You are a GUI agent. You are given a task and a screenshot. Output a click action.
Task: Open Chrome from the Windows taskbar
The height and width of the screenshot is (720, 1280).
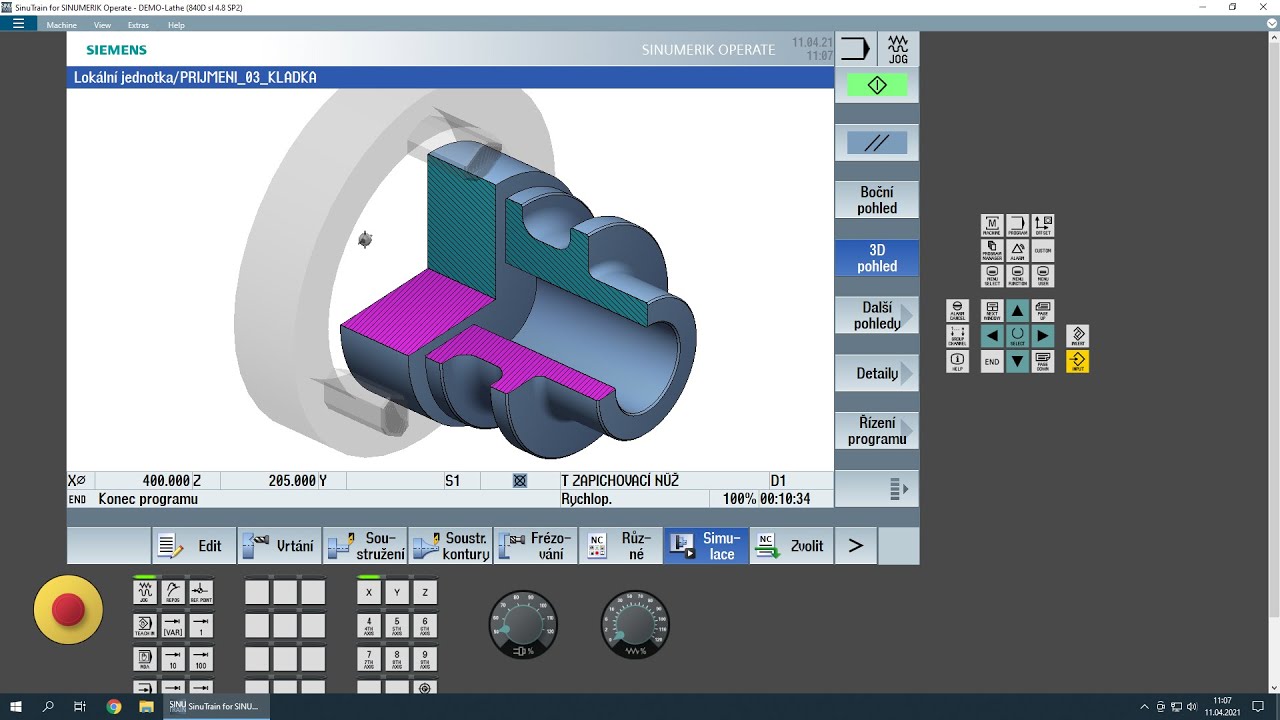click(114, 706)
